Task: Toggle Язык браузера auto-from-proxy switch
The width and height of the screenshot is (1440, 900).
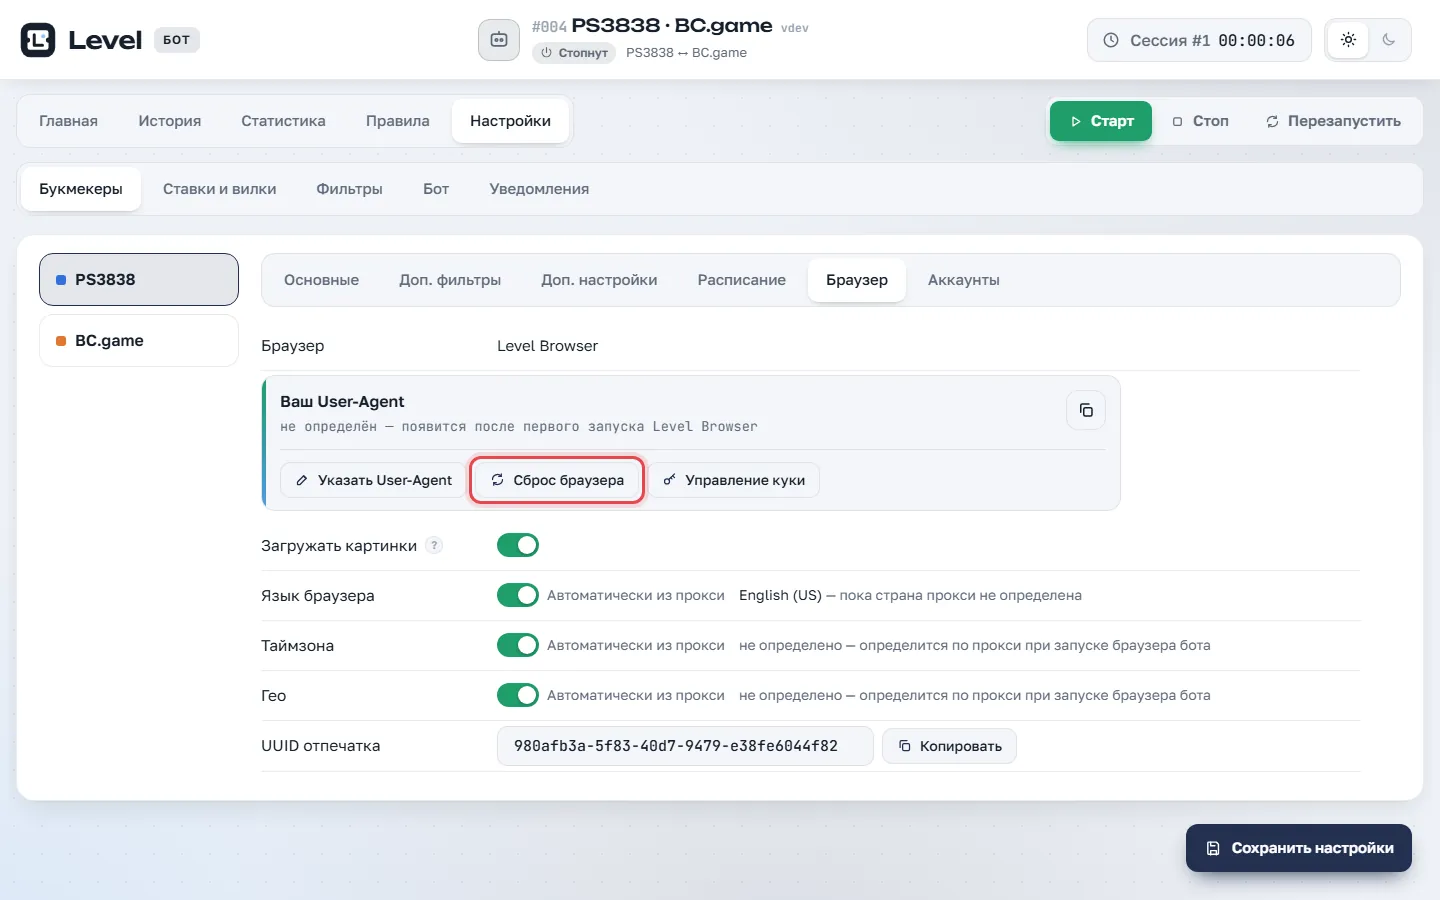Action: coord(518,595)
